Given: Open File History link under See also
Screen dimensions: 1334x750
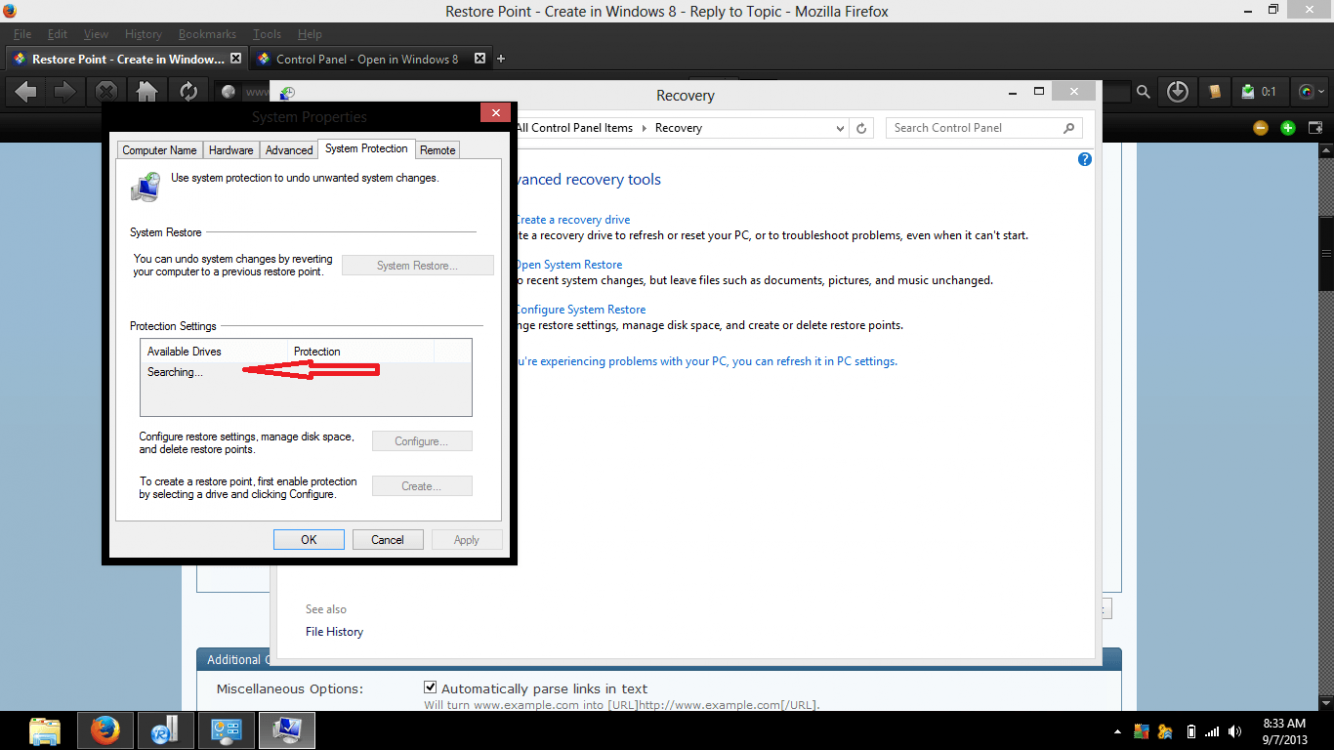Looking at the screenshot, I should tap(334, 631).
